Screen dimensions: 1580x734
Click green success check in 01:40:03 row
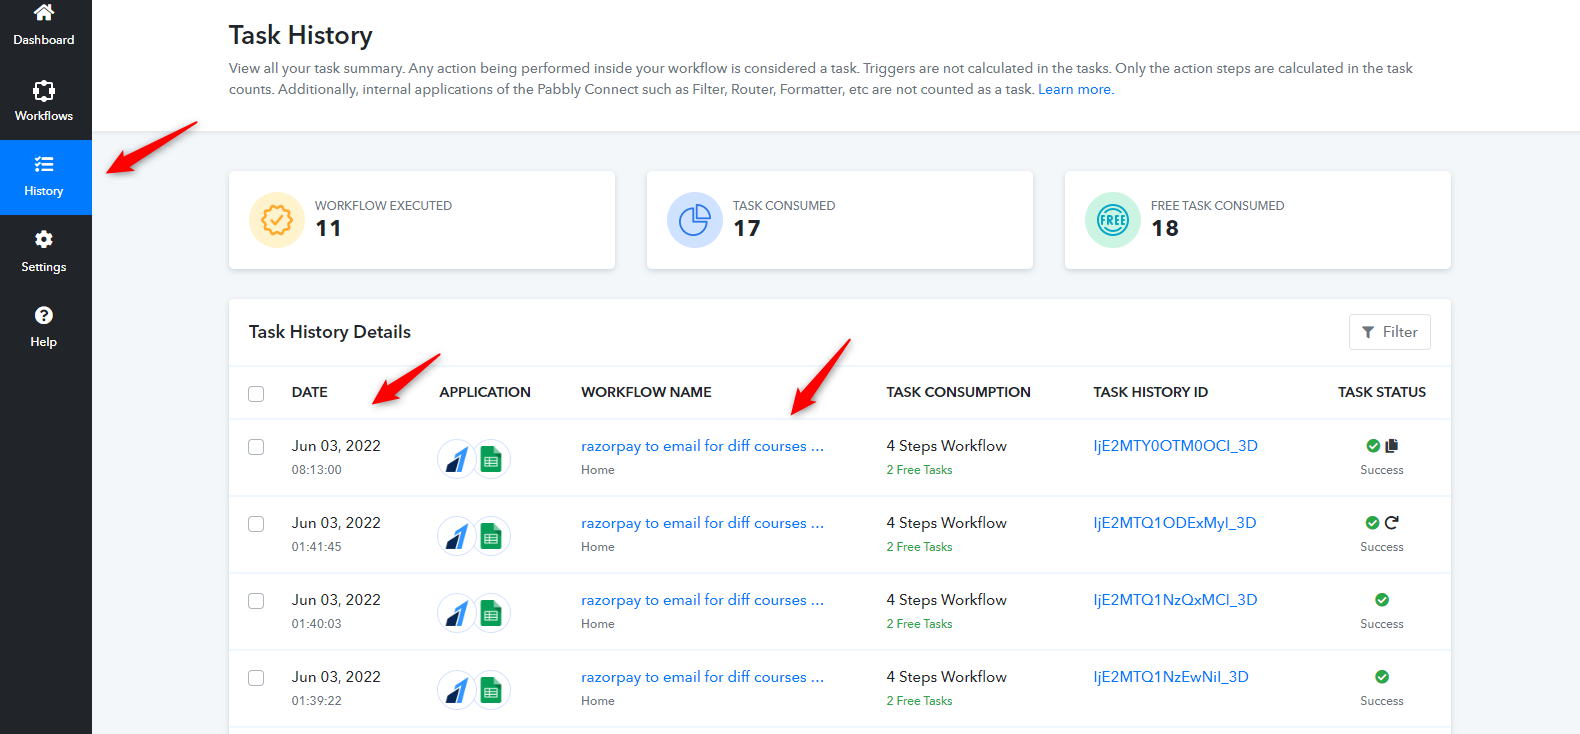1382,600
